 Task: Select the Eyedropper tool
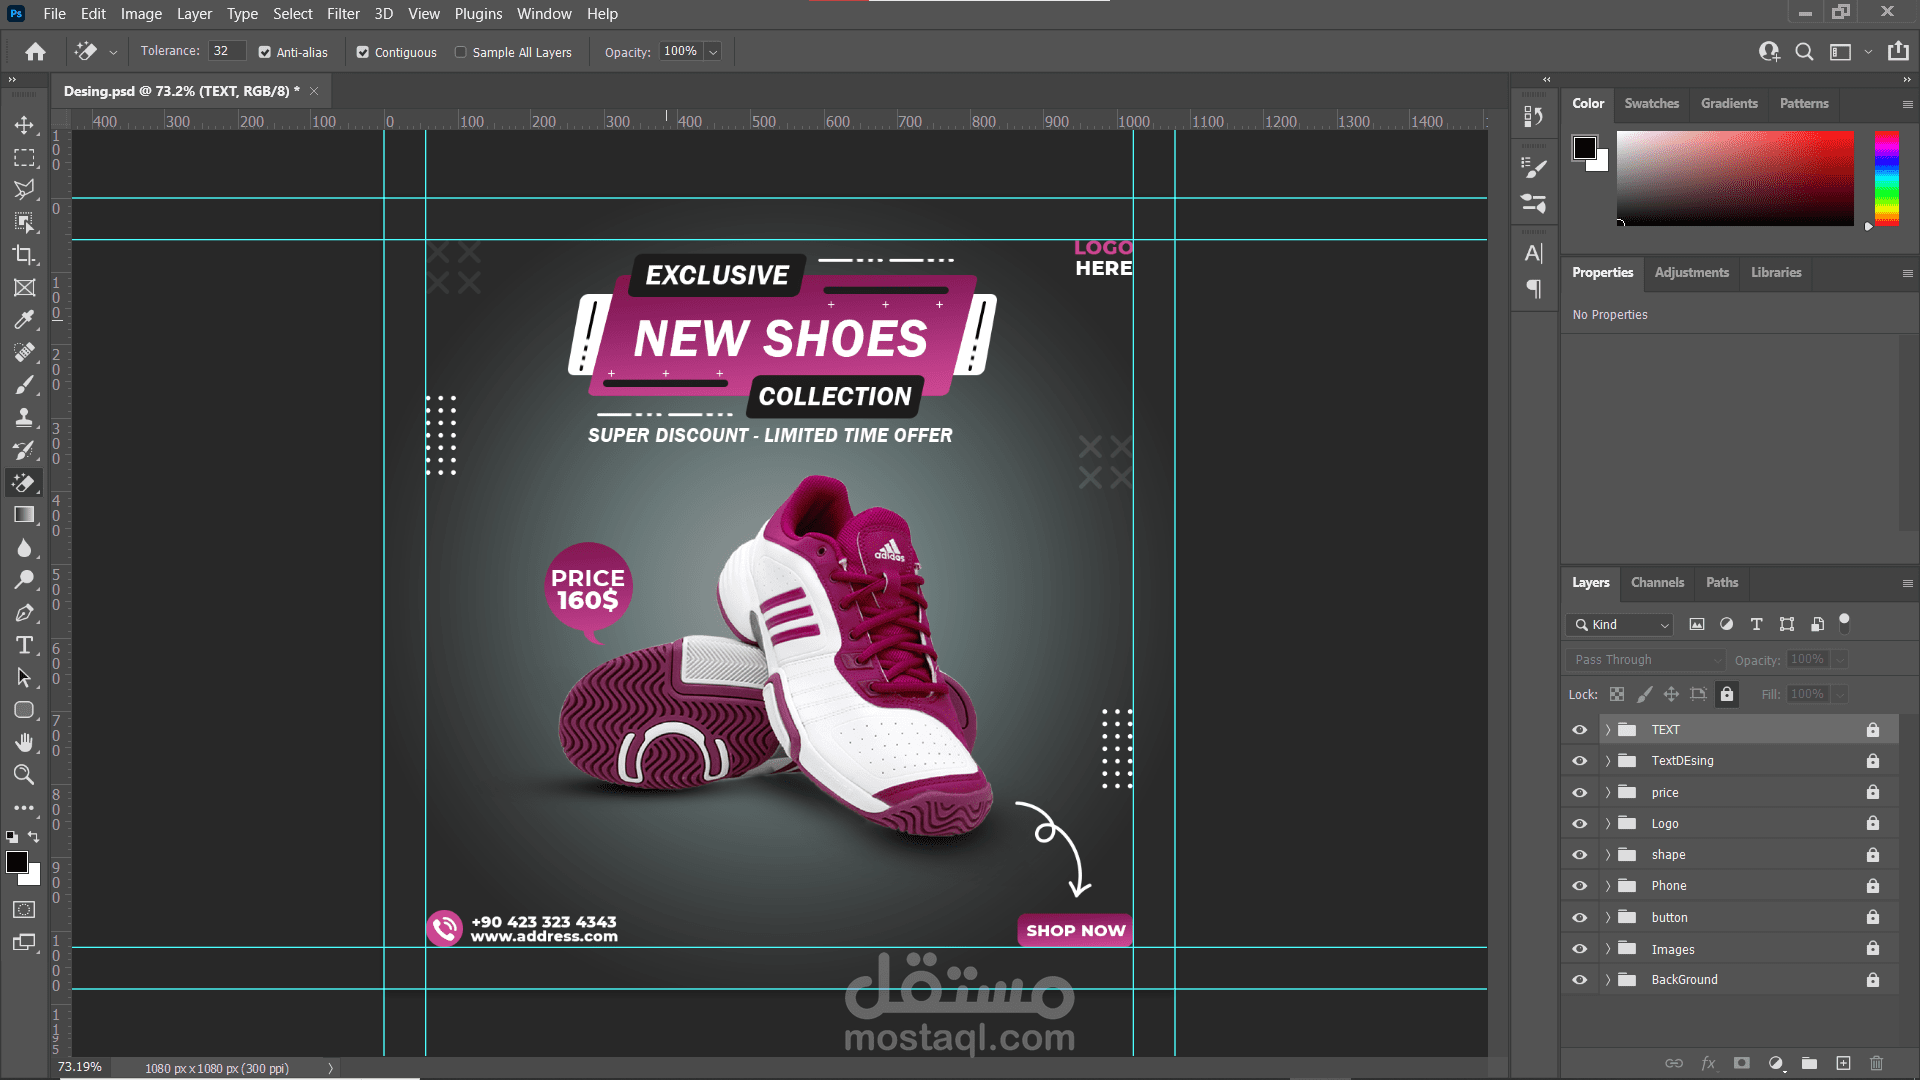pos(24,320)
